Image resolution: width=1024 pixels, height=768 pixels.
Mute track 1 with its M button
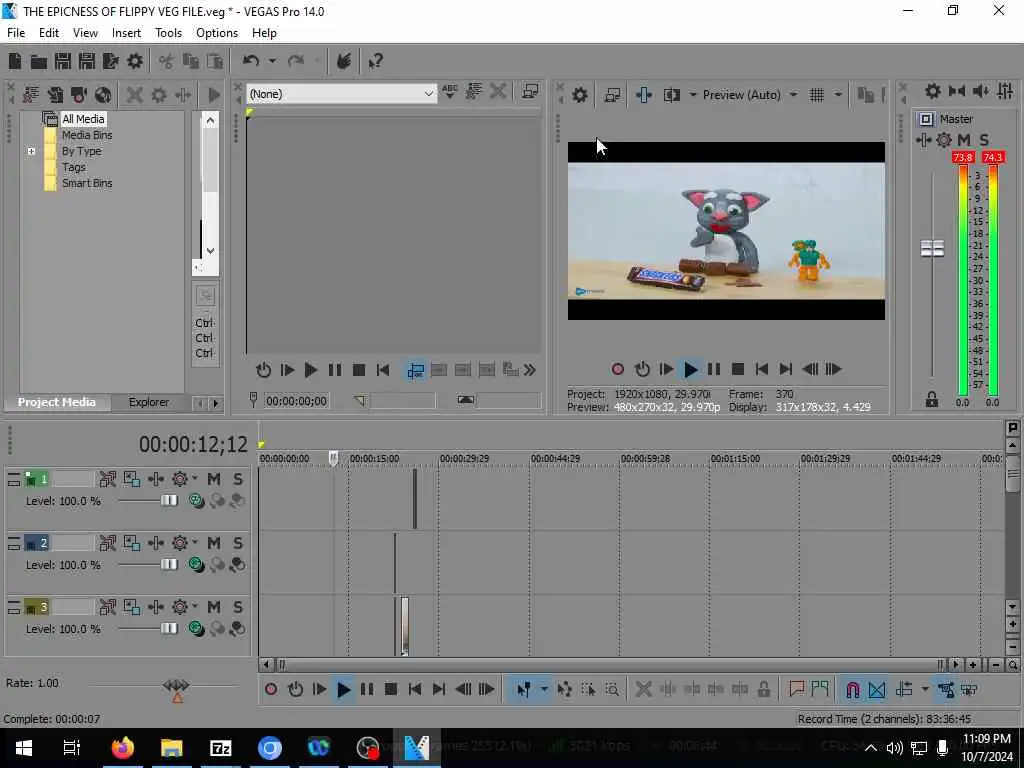coord(214,479)
